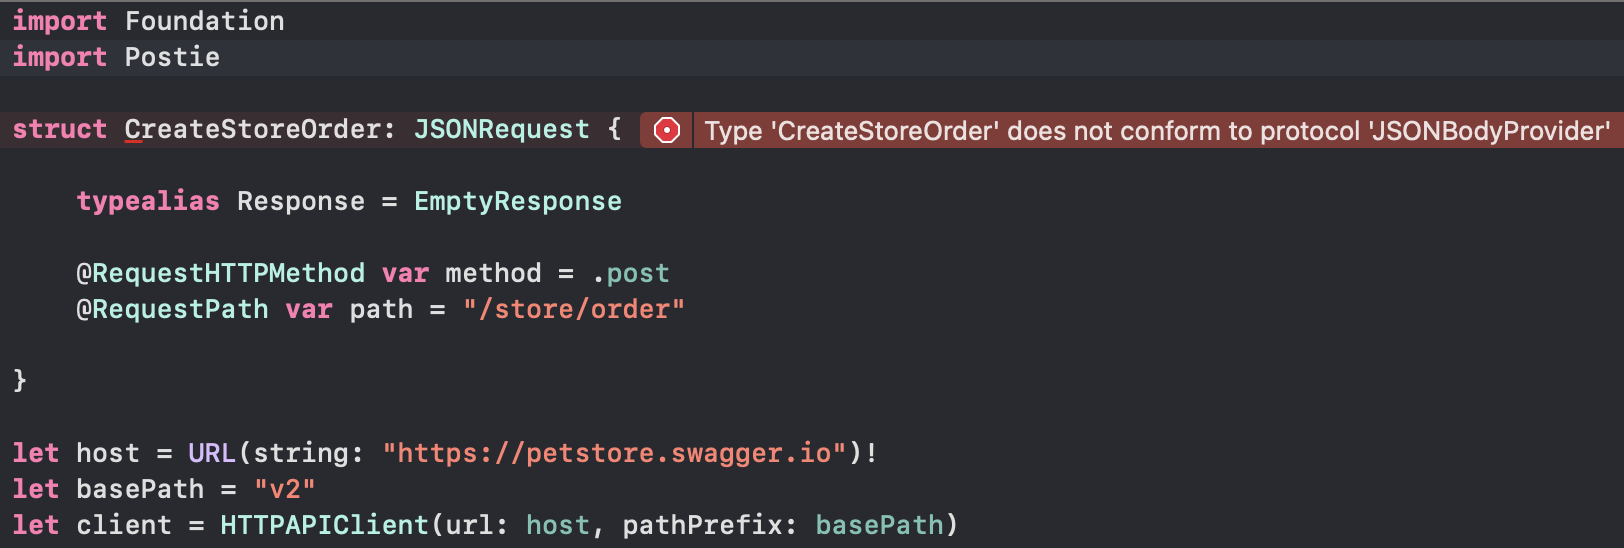Viewport: 1624px width, 548px height.
Task: Click the HTTPAPIClient initializer name
Action: 324,525
